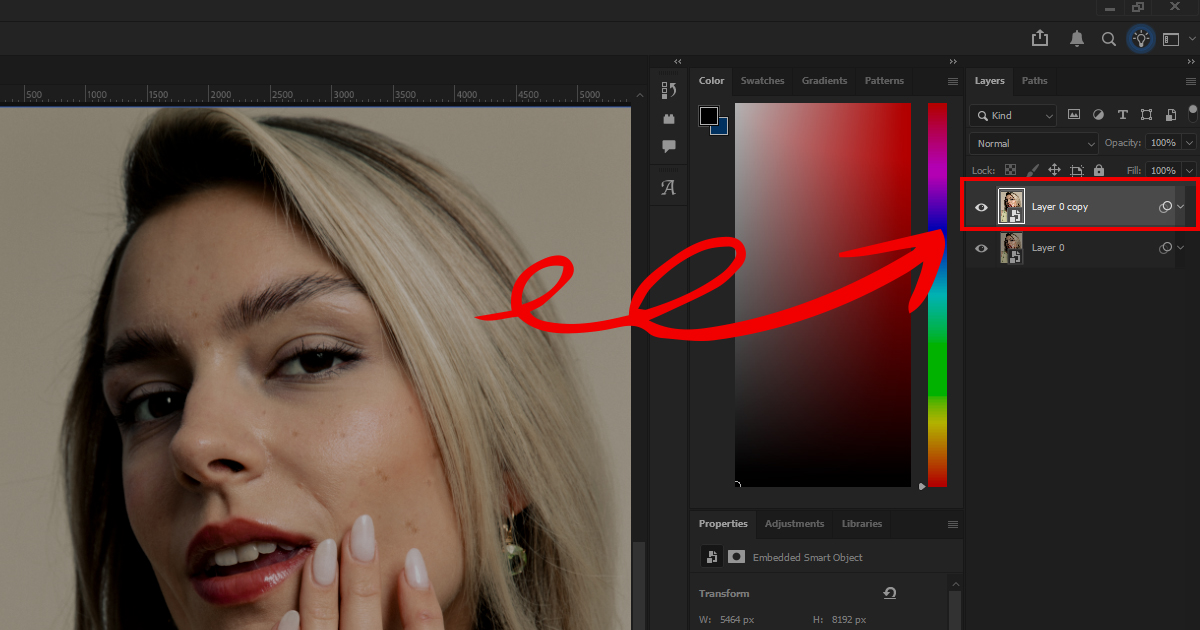
Task: Click the blue background color swatch
Action: (721, 127)
